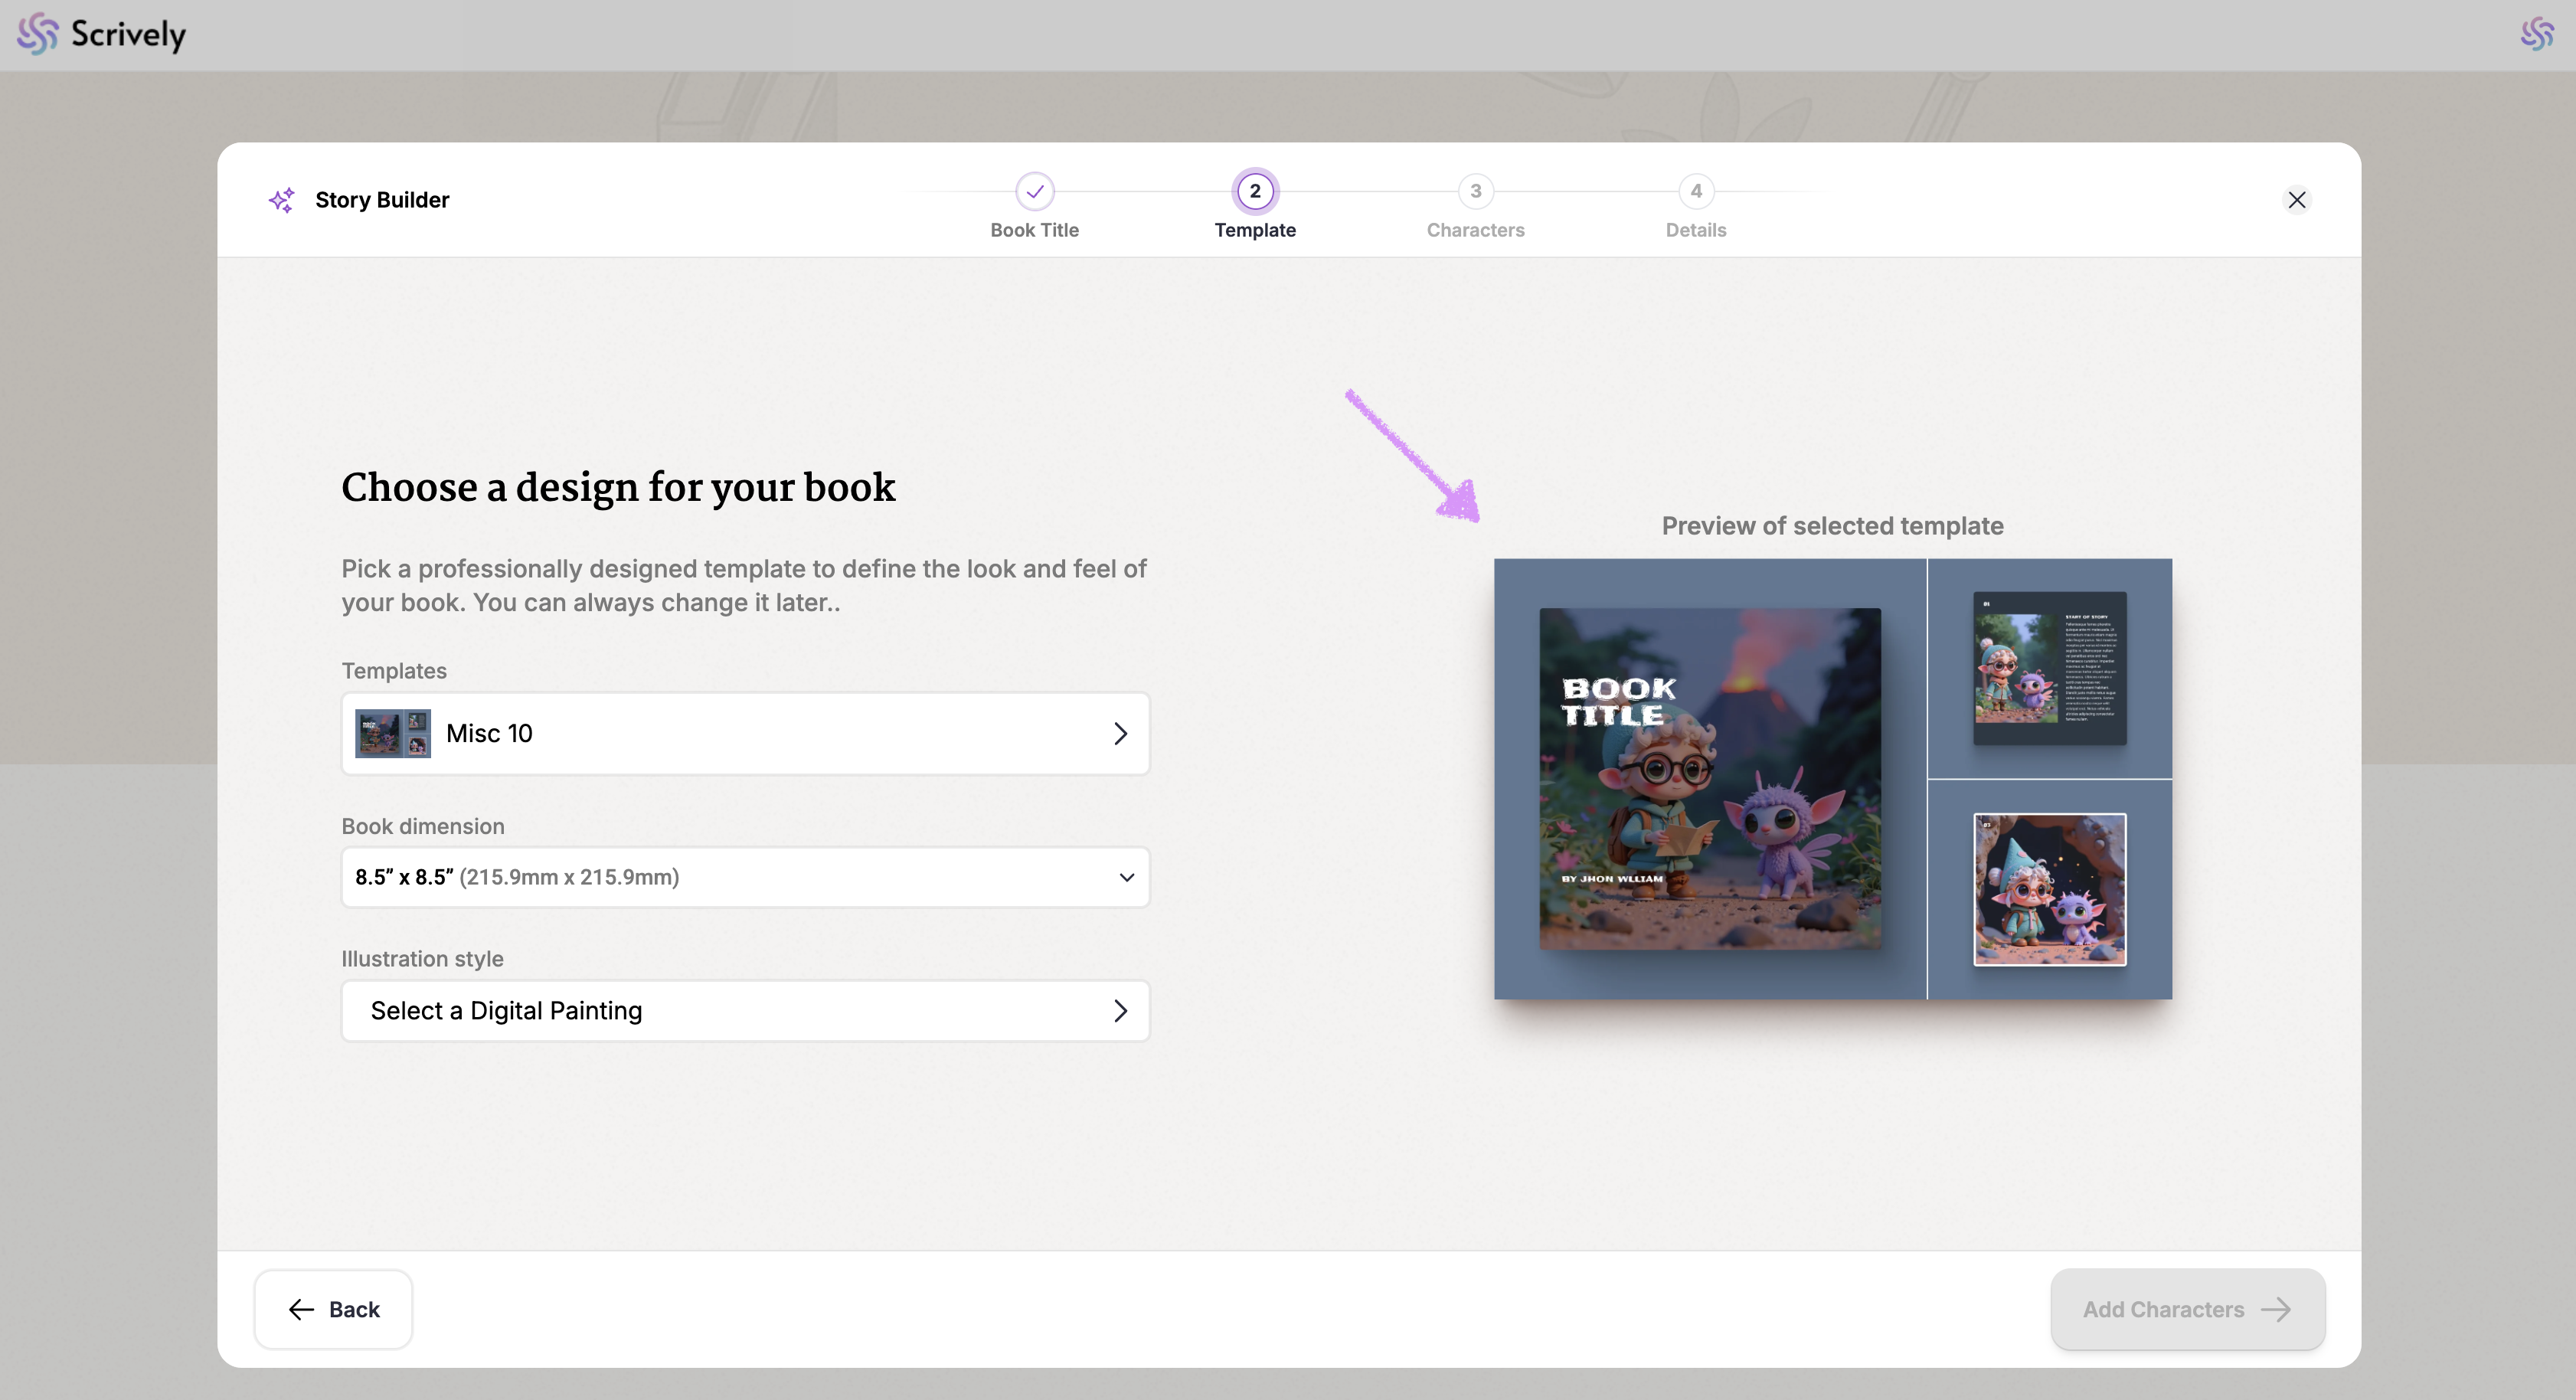Click the step 3 Characters circle
2576x1400 pixels.
(x=1475, y=191)
